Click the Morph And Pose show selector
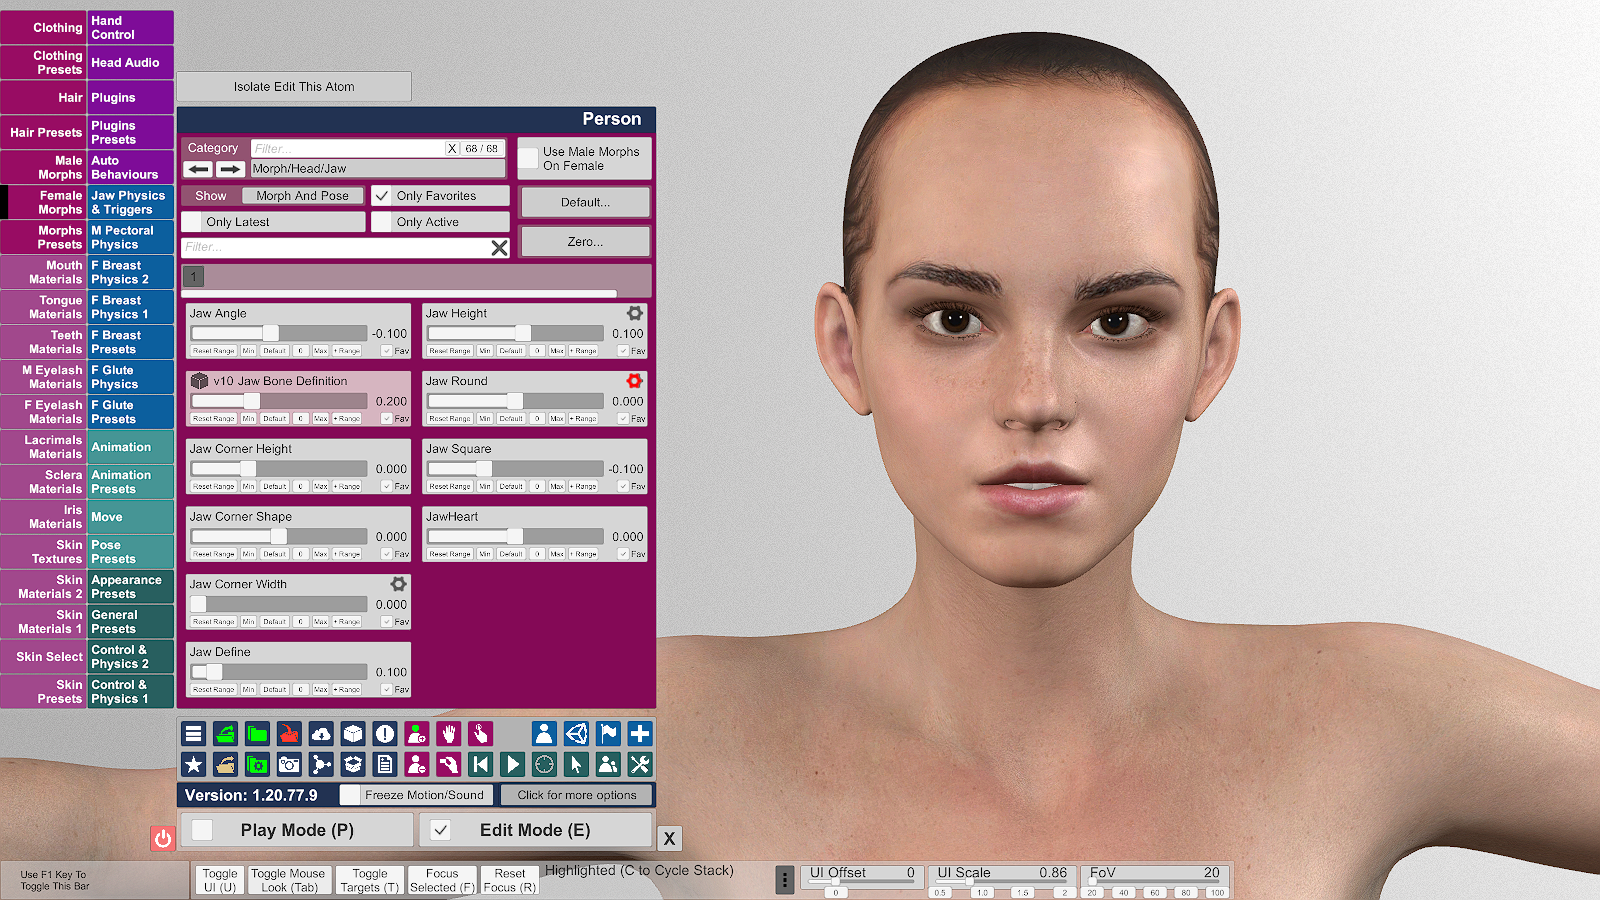 click(x=303, y=196)
